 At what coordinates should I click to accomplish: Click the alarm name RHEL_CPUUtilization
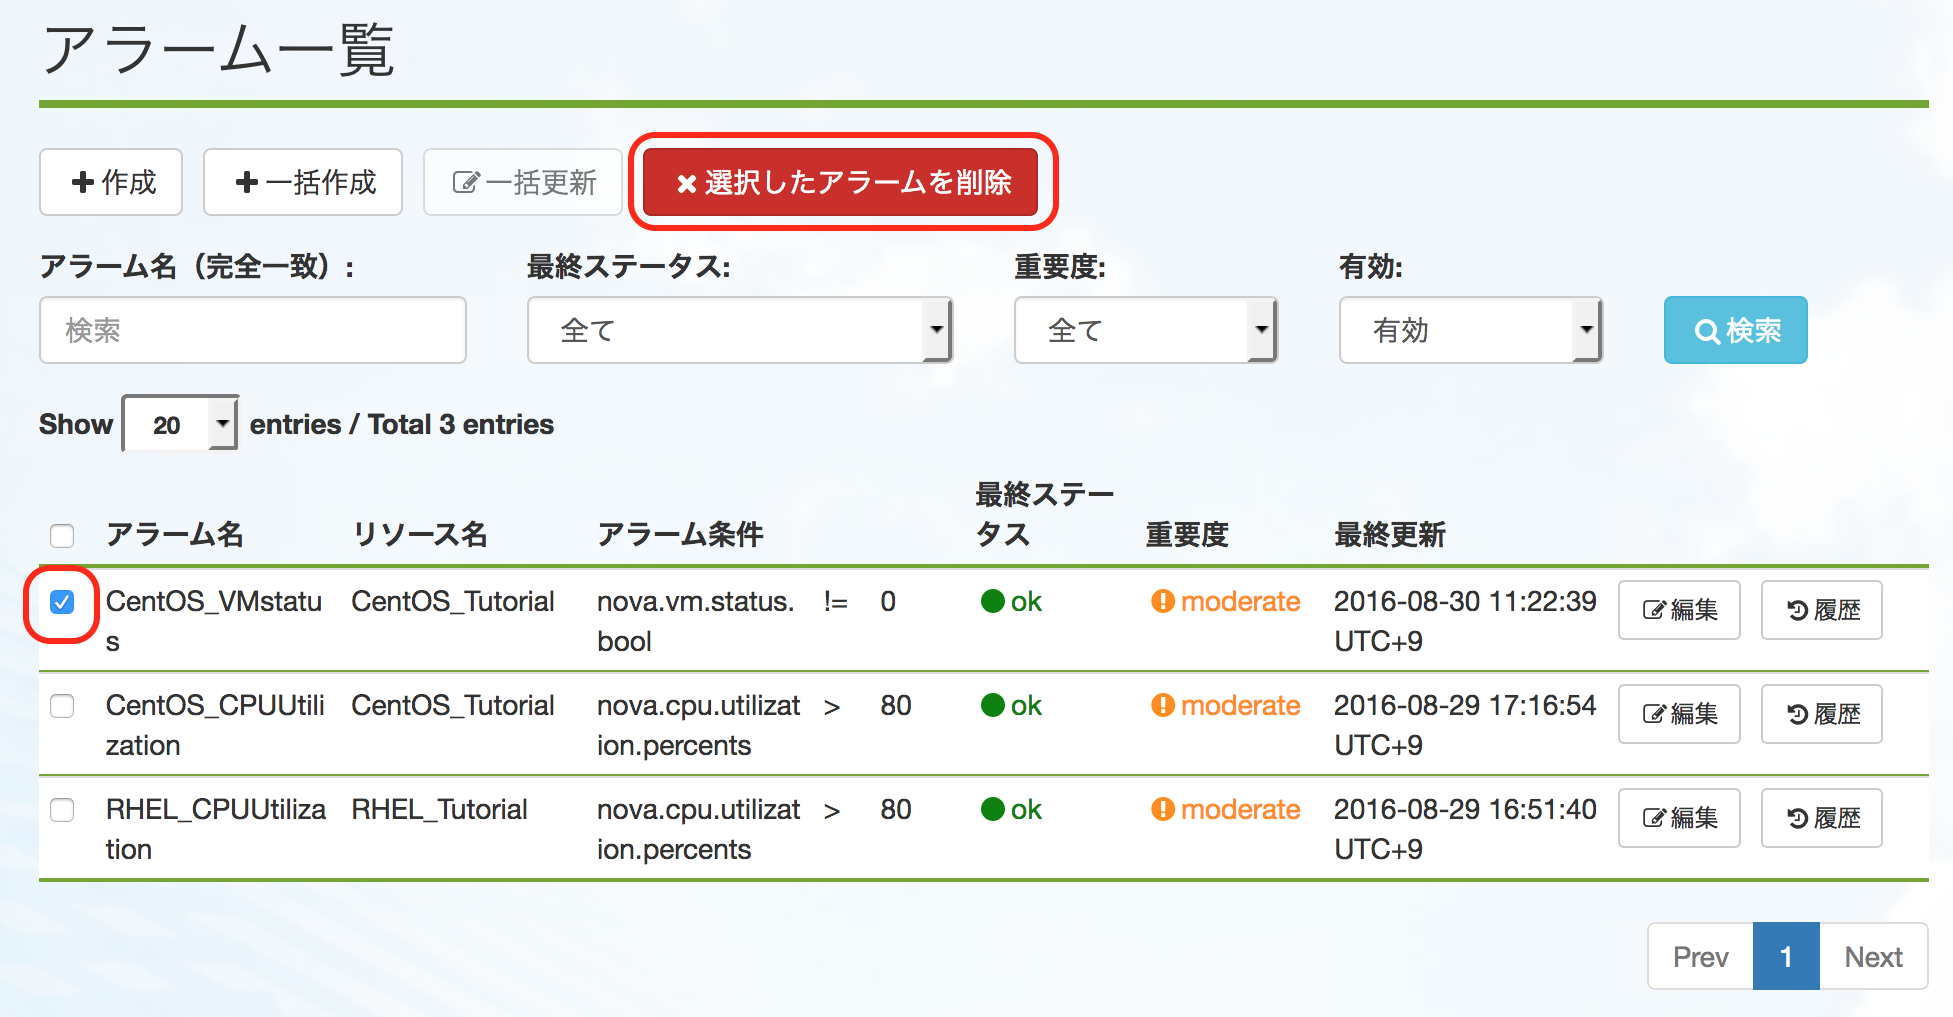click(216, 829)
